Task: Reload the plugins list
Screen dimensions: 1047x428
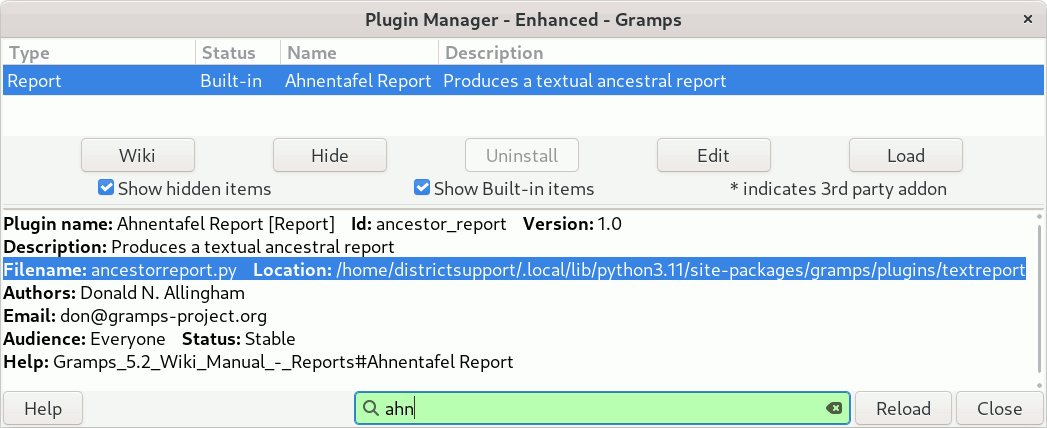Action: tap(903, 408)
